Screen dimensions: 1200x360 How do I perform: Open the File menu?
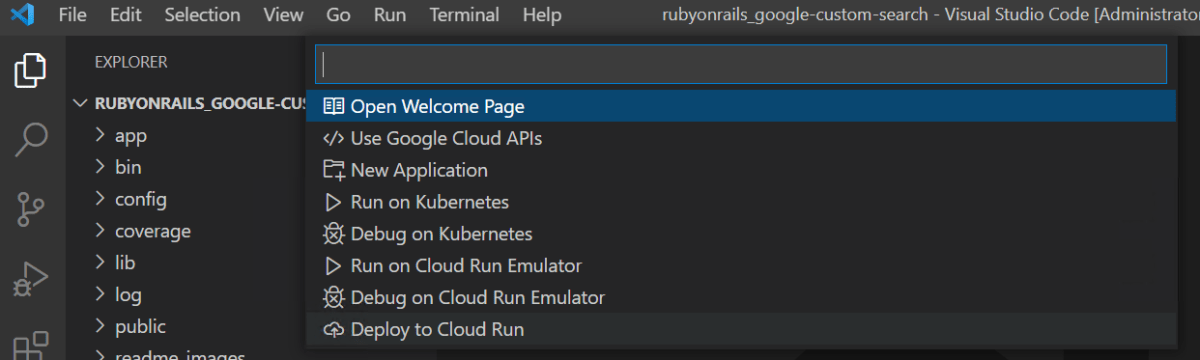point(73,15)
